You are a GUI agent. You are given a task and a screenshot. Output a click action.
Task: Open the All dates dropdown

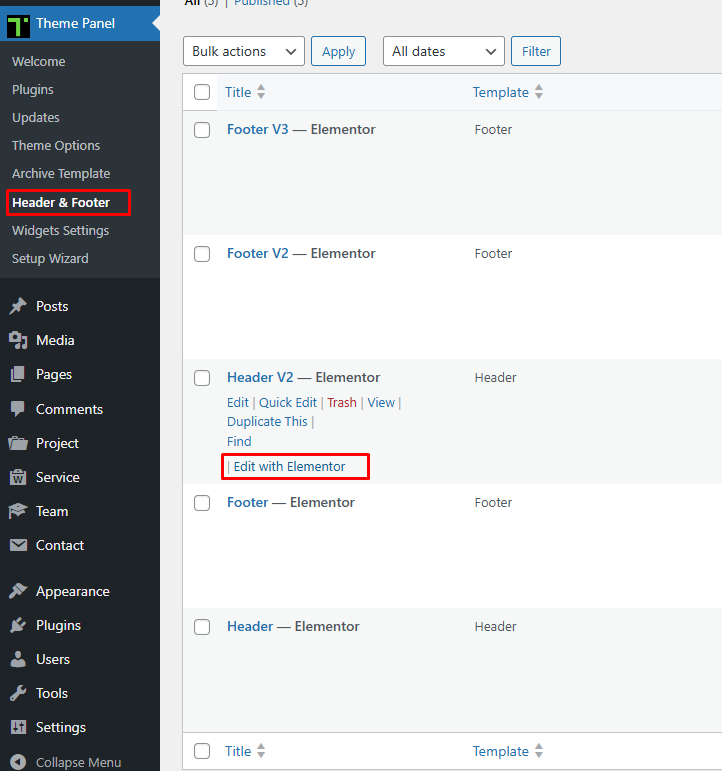pyautogui.click(x=444, y=51)
